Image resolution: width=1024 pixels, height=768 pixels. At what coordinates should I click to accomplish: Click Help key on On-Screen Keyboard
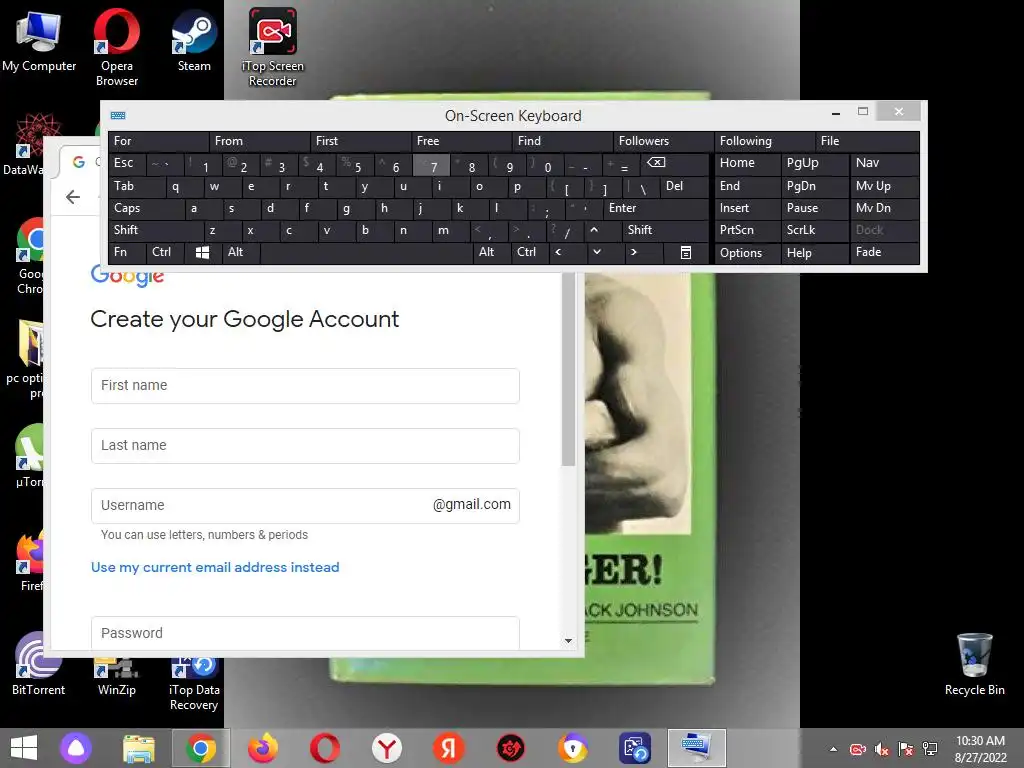pyautogui.click(x=815, y=253)
